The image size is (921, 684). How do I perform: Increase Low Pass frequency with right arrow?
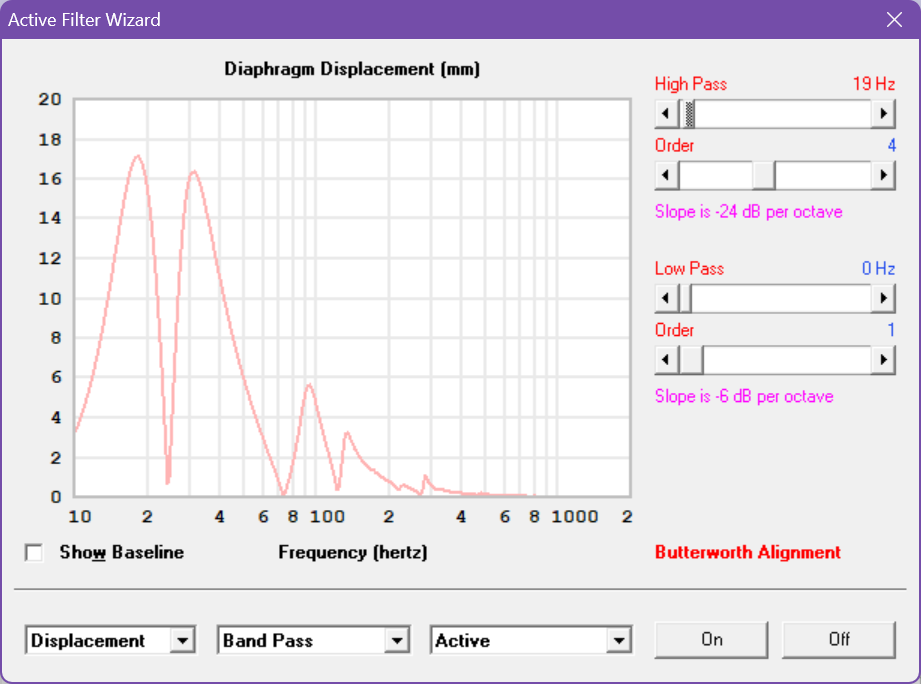click(883, 298)
